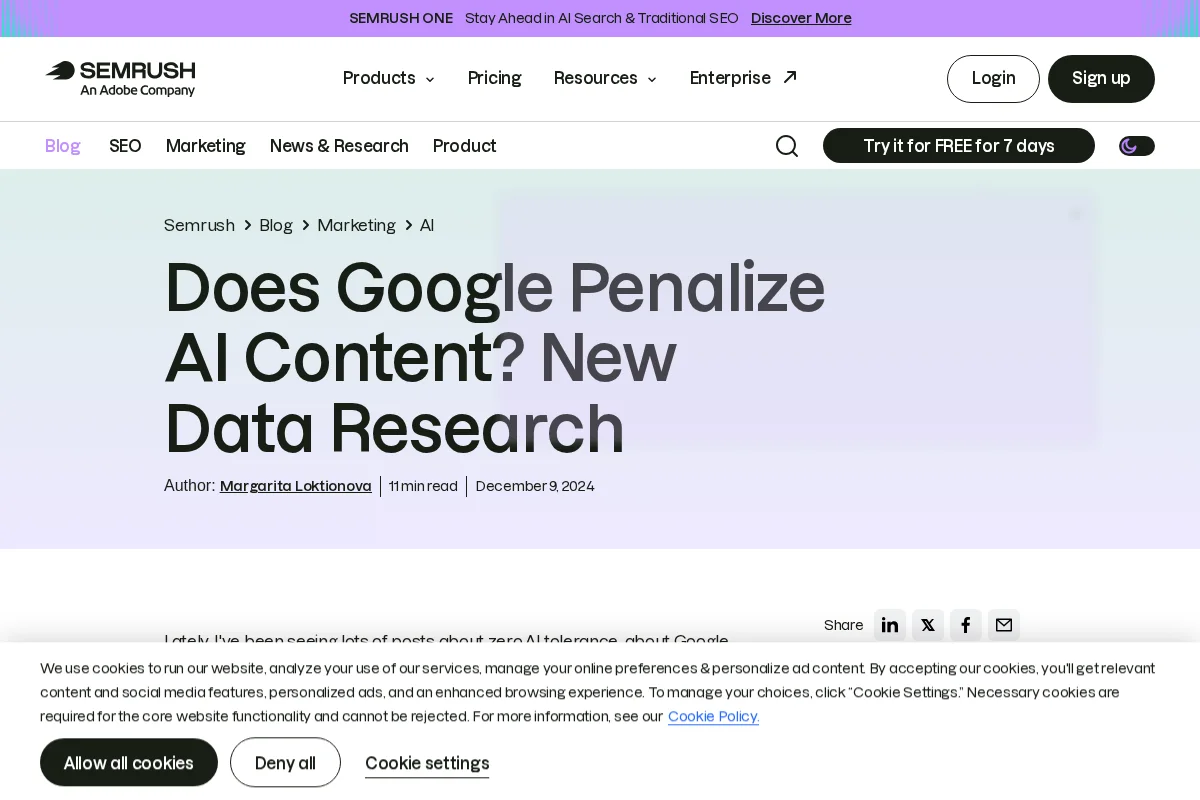Screen dimensions: 1200x800
Task: Expand the Resources dropdown menu
Action: click(x=605, y=78)
